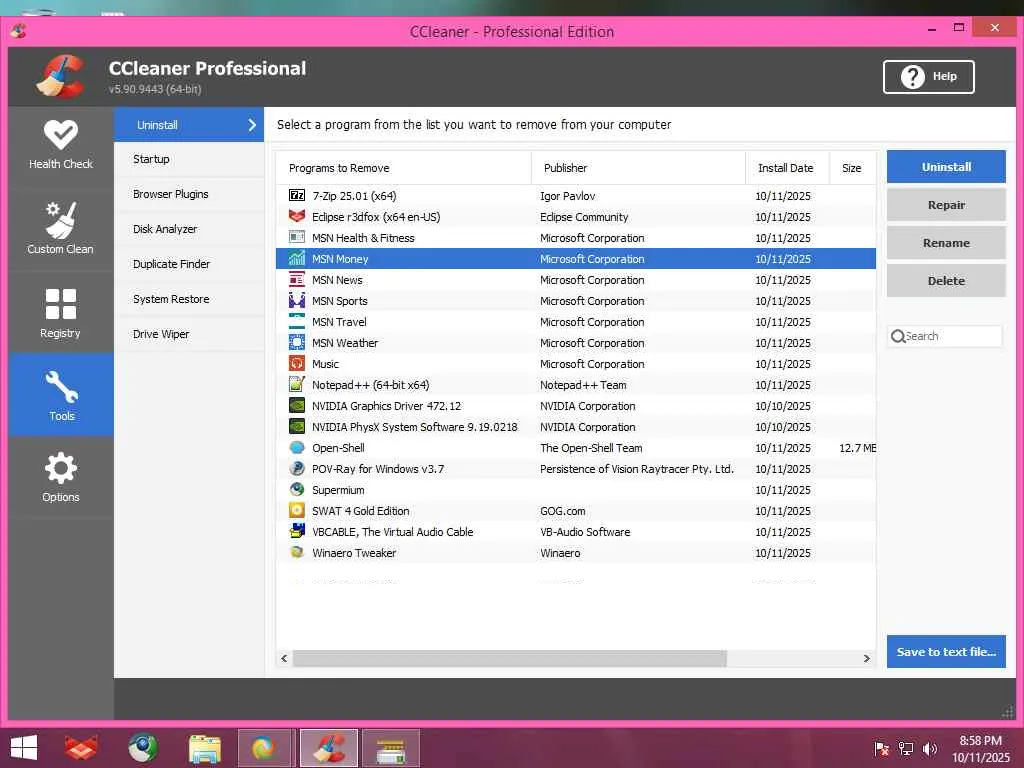Select the Eclipse r3dfox (x64 en-US) name

pyautogui.click(x=376, y=217)
